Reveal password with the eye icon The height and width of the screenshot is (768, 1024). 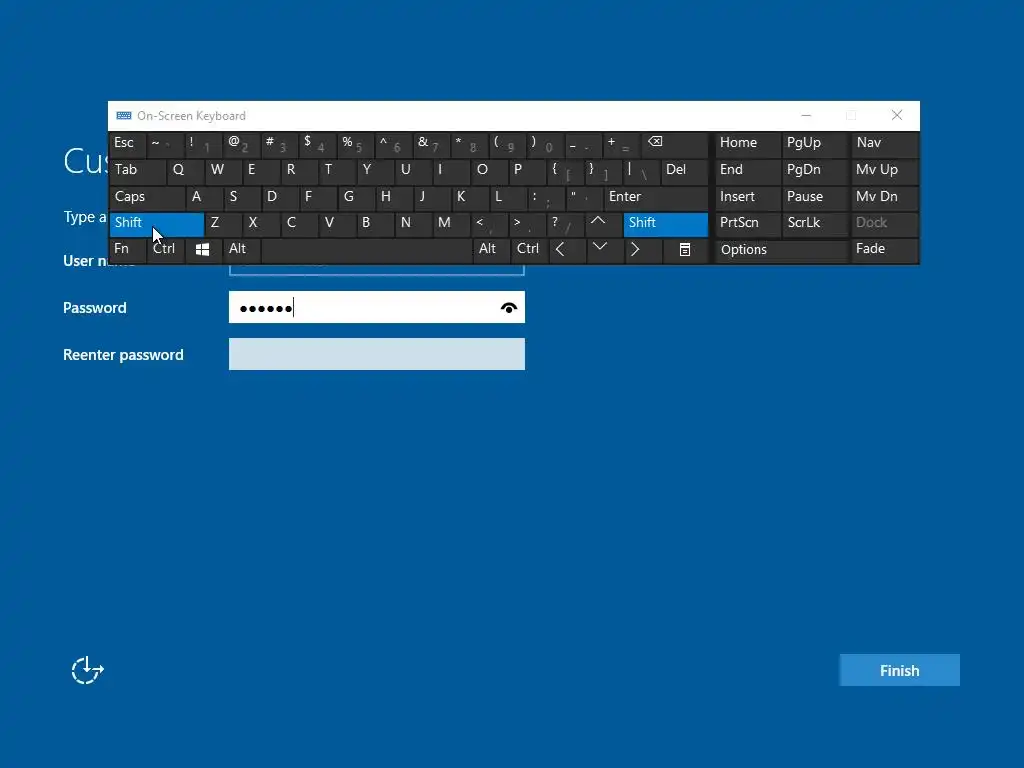[x=509, y=308]
